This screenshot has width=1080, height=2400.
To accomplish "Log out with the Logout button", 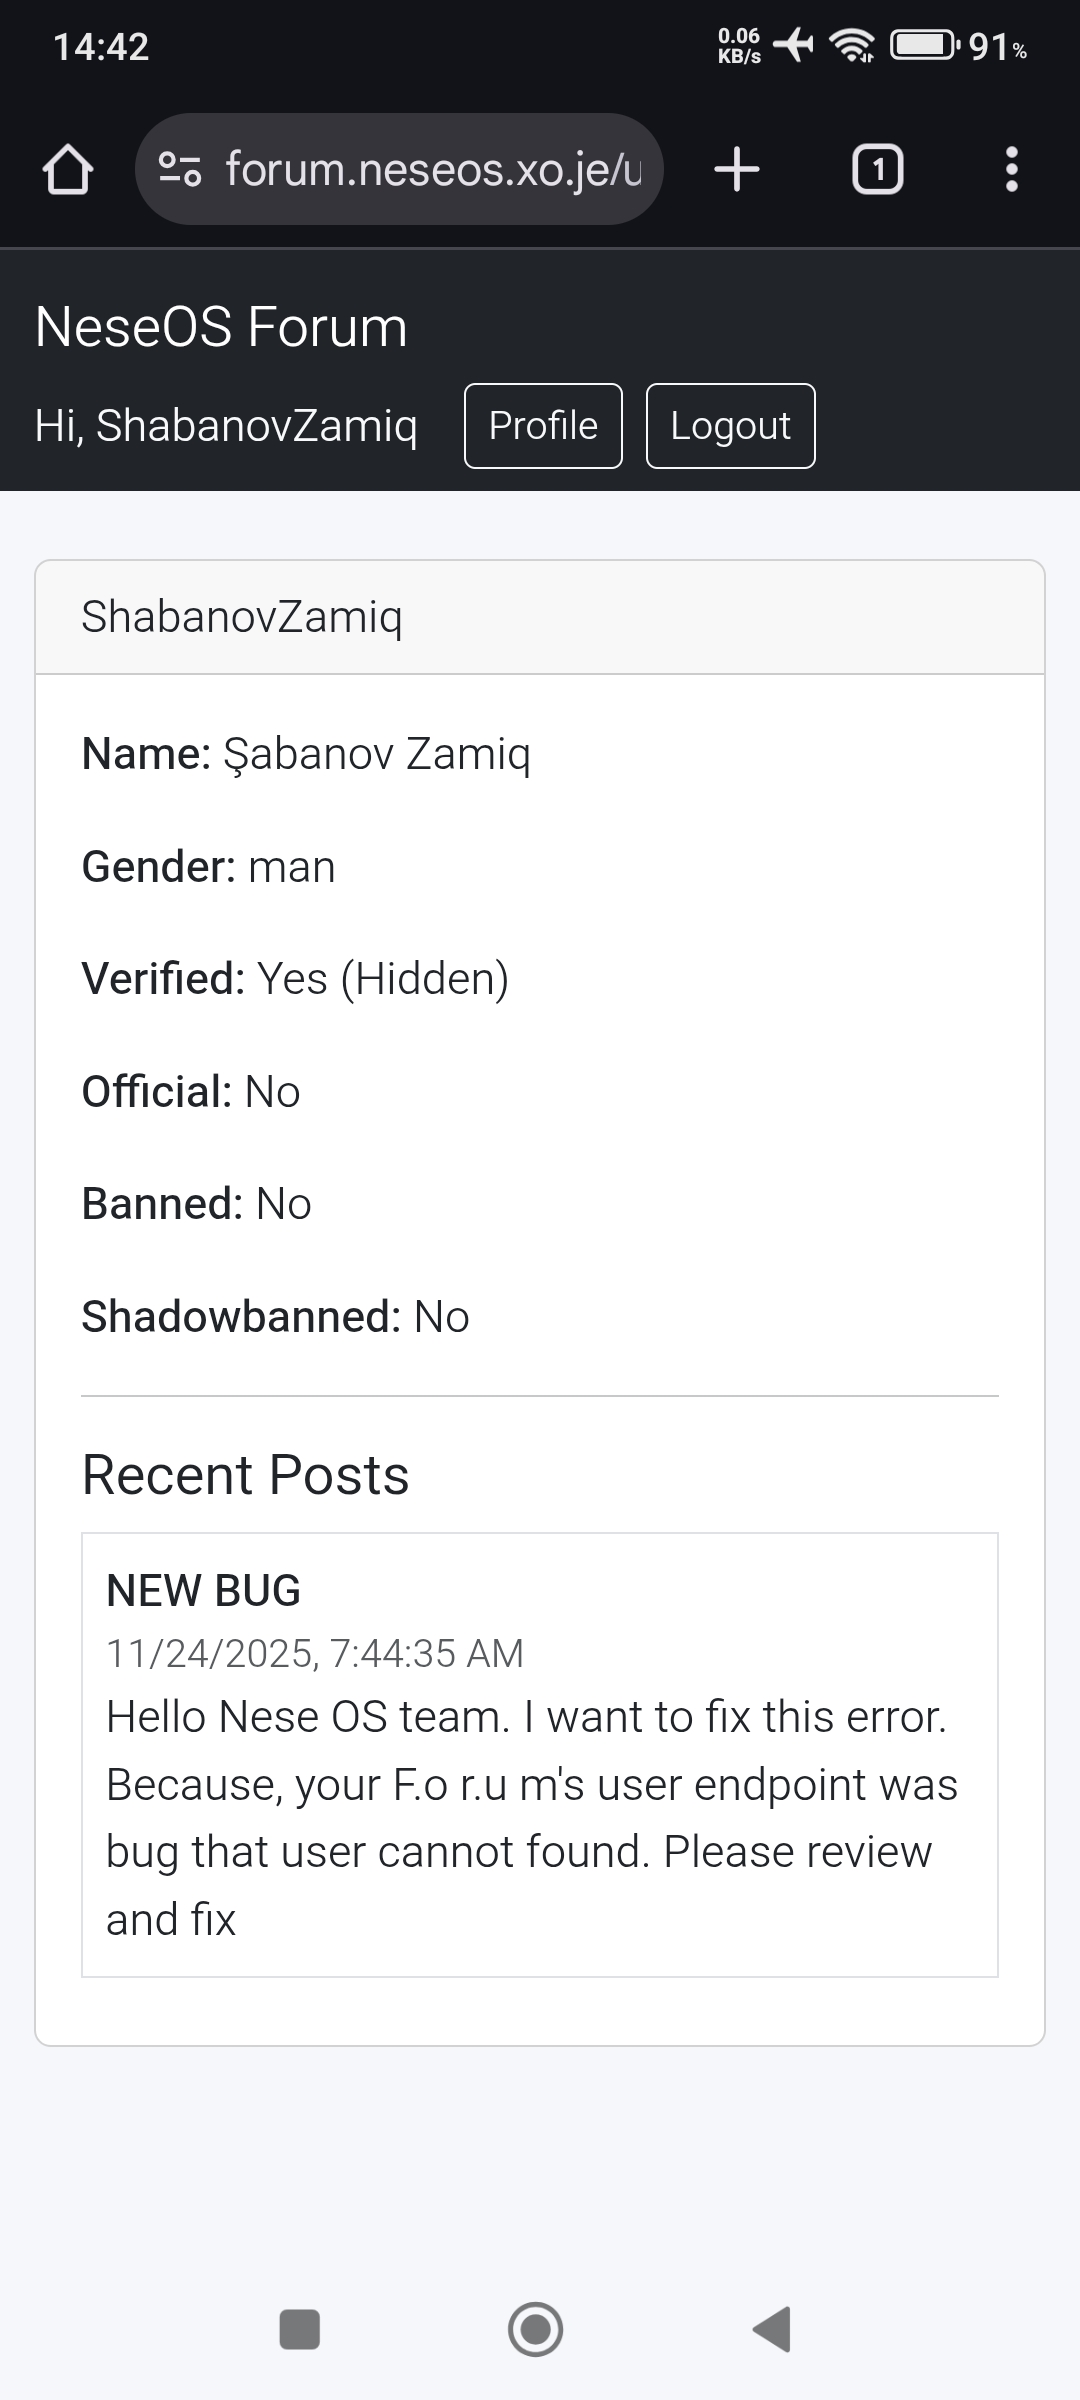I will 730,426.
